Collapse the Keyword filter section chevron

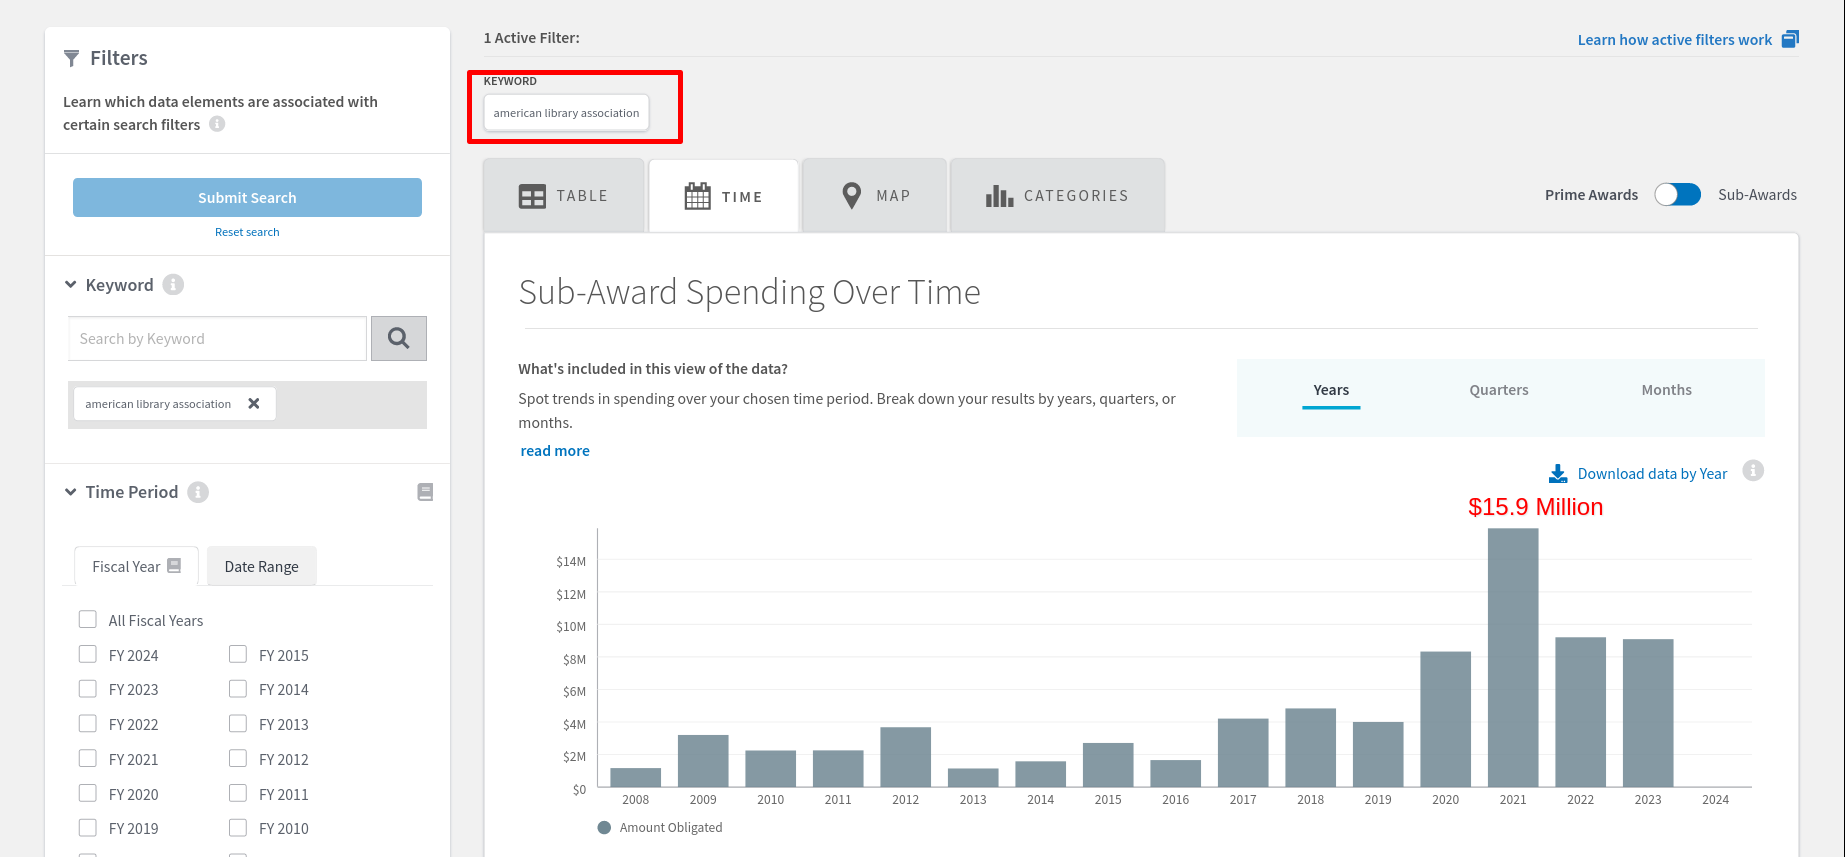tap(71, 285)
